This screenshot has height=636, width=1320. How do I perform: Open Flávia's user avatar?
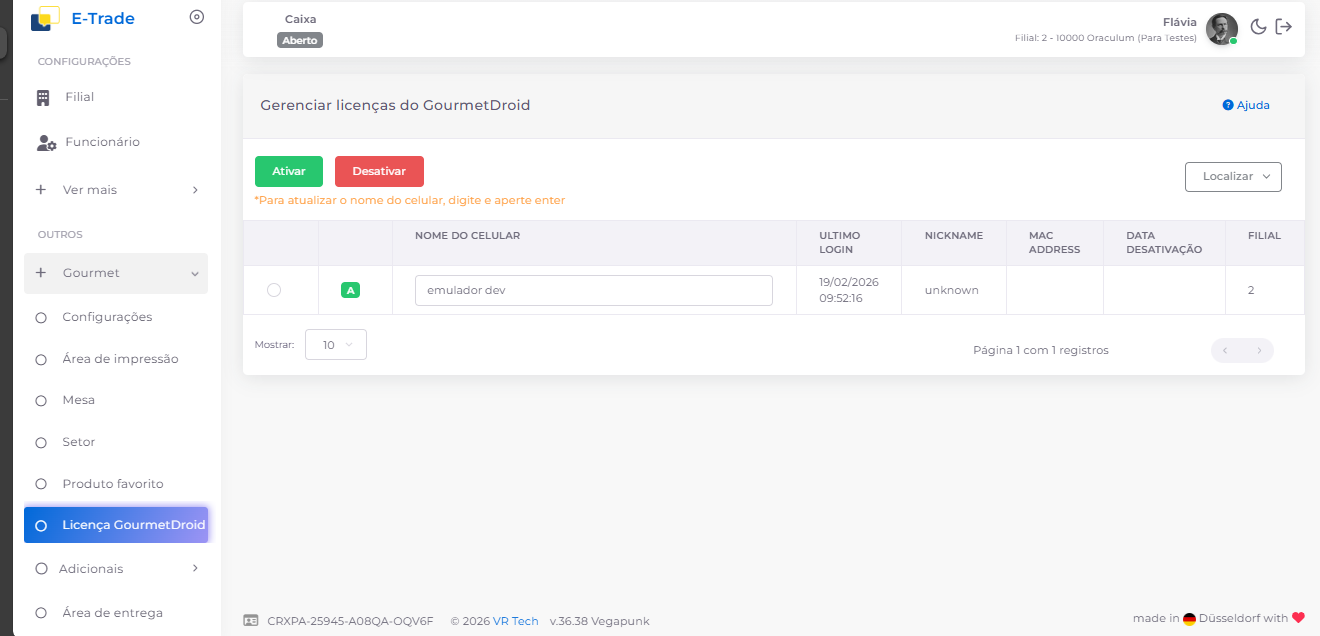tap(1221, 29)
